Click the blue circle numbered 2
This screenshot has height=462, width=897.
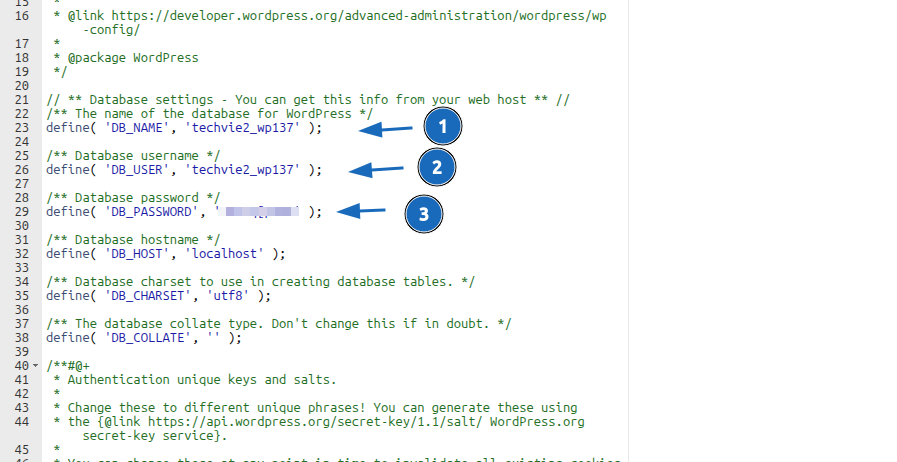pyautogui.click(x=436, y=168)
